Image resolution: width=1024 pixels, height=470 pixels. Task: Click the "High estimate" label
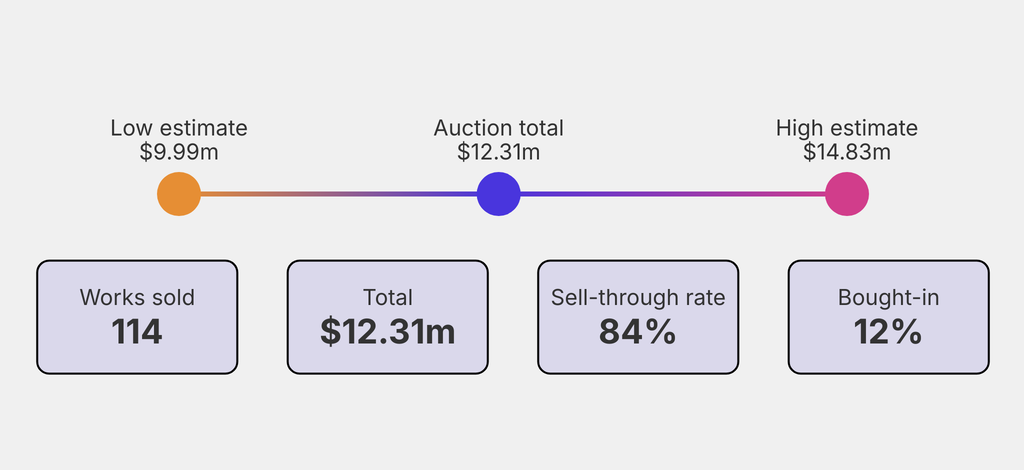point(847,128)
